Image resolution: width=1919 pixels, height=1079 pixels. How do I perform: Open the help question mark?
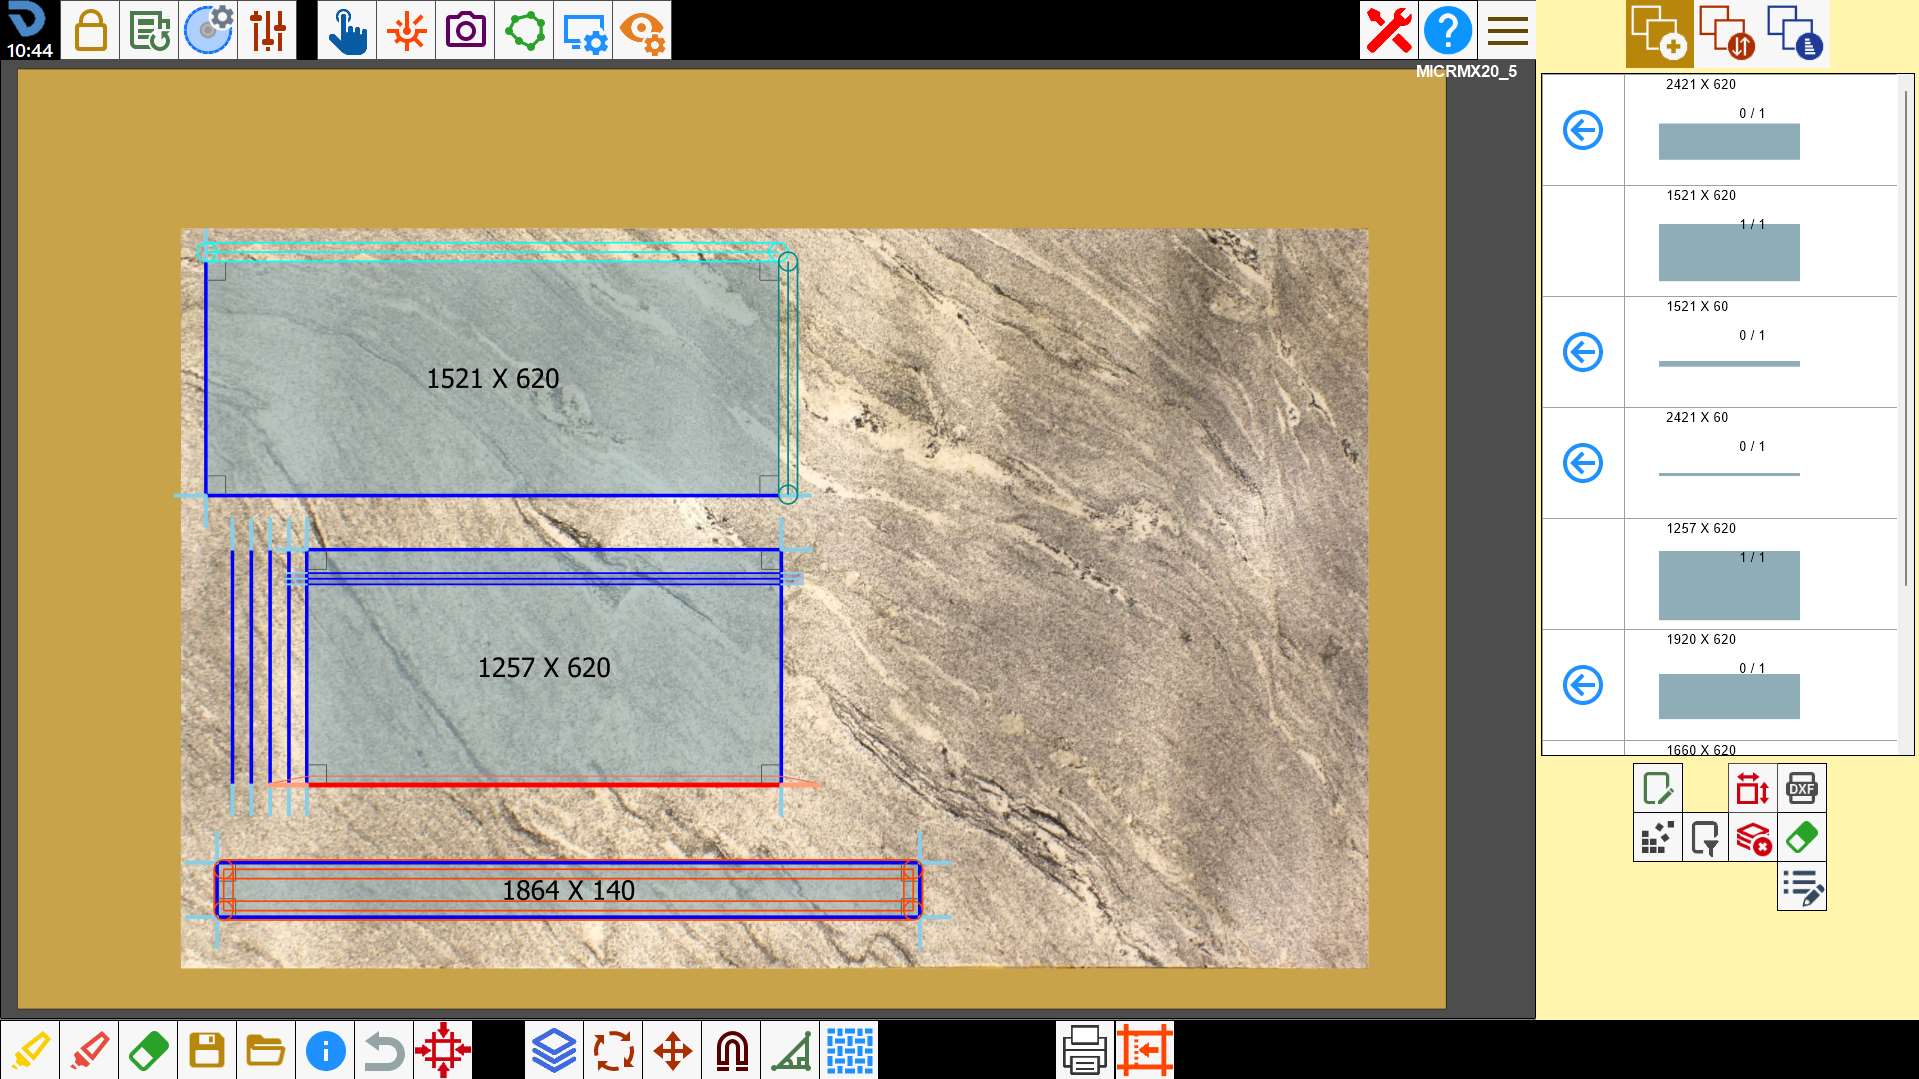1448,30
